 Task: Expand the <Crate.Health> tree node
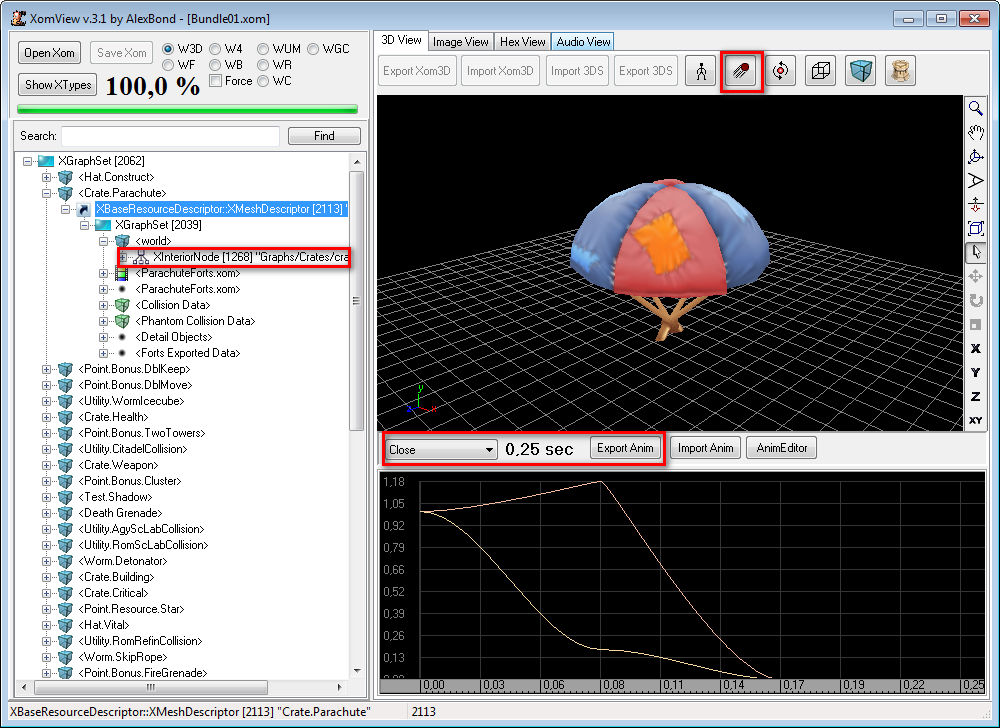46,417
